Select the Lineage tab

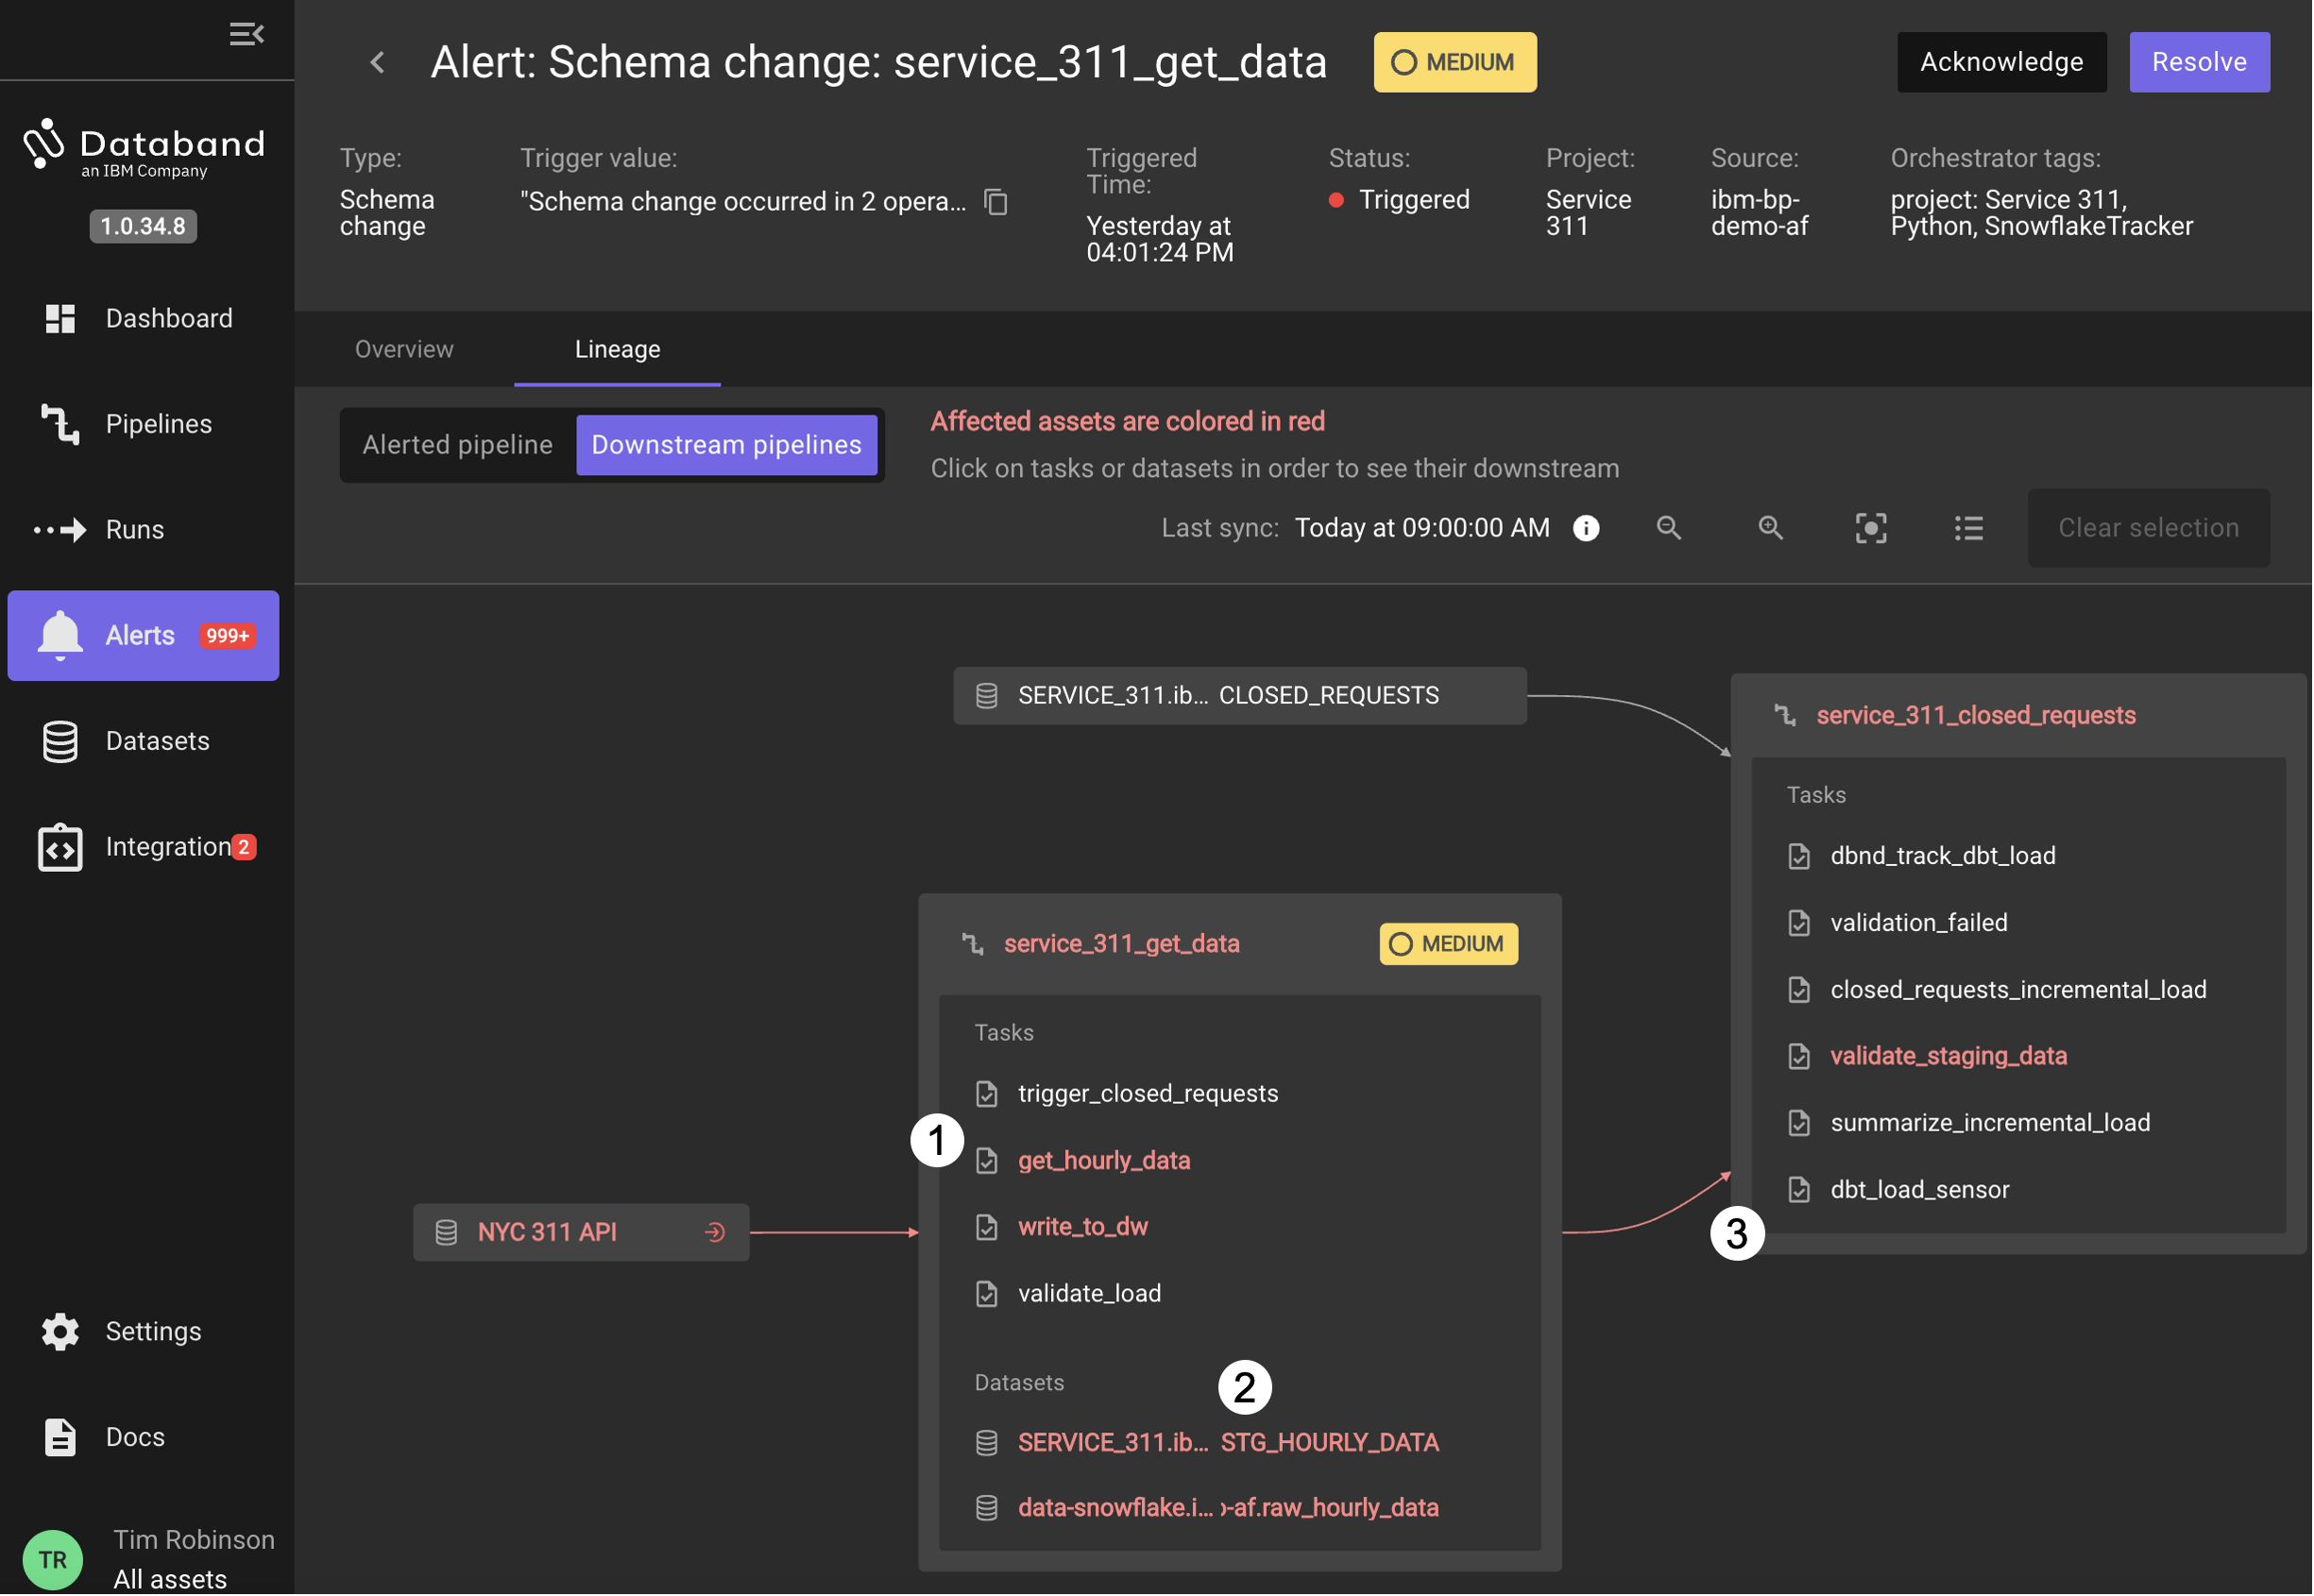(617, 349)
